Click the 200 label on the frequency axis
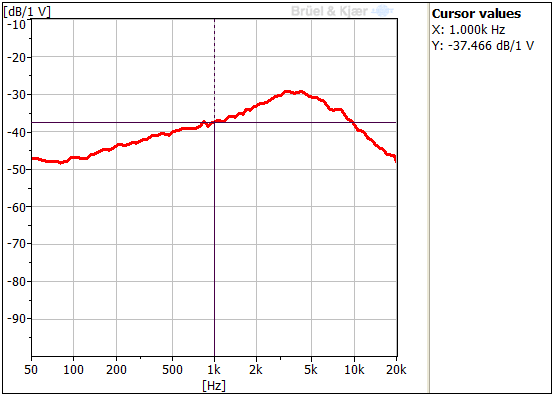This screenshot has height=397, width=557. pyautogui.click(x=116, y=370)
